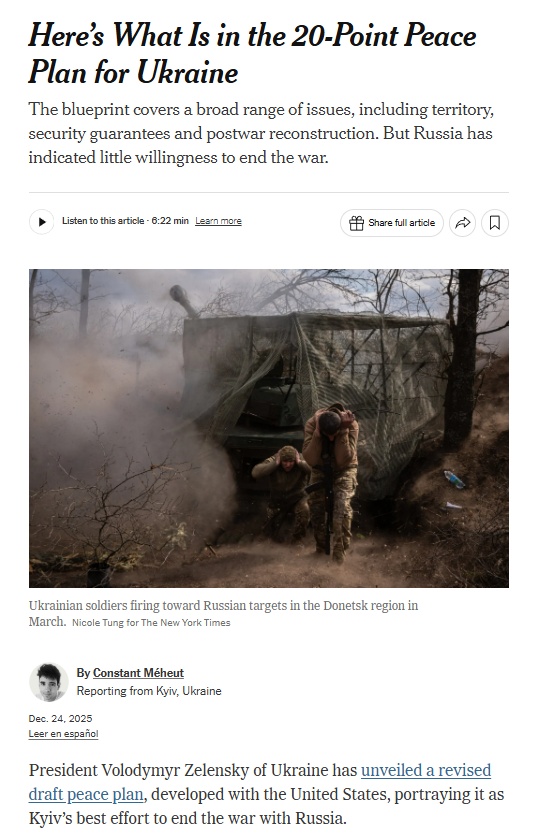Click the Dec. 24, 2025 date
The image size is (544, 840).
pyautogui.click(x=61, y=718)
